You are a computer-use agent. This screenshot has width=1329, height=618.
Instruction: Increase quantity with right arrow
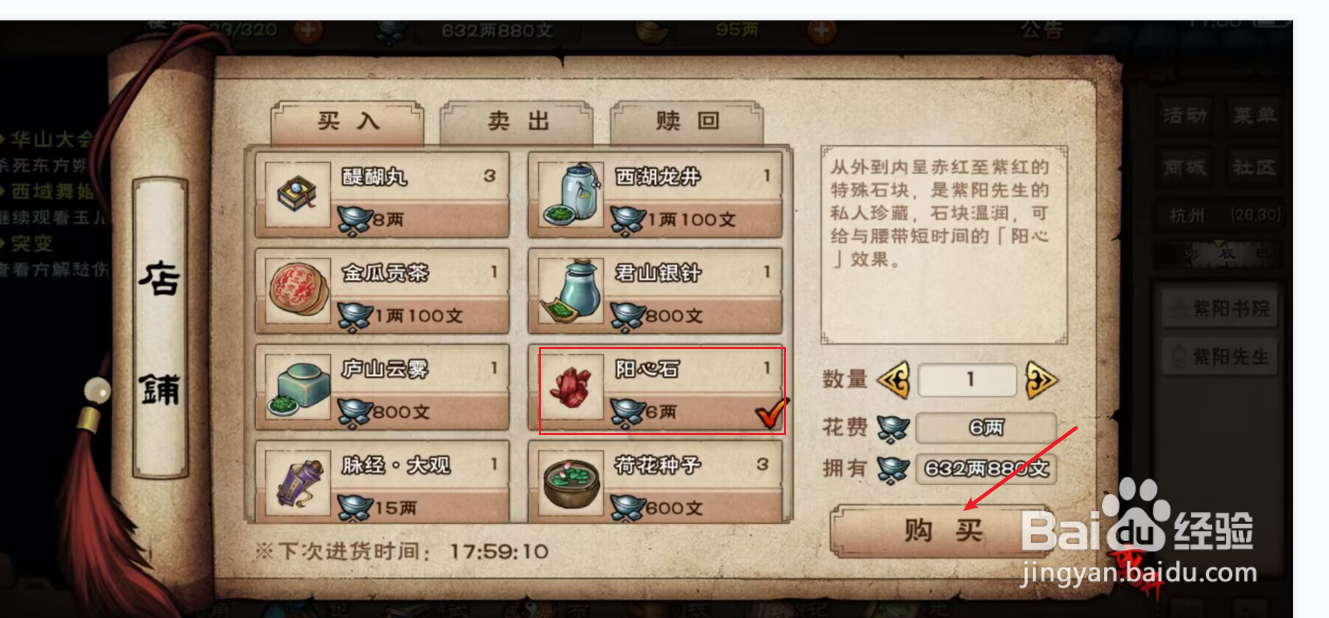tap(1041, 380)
